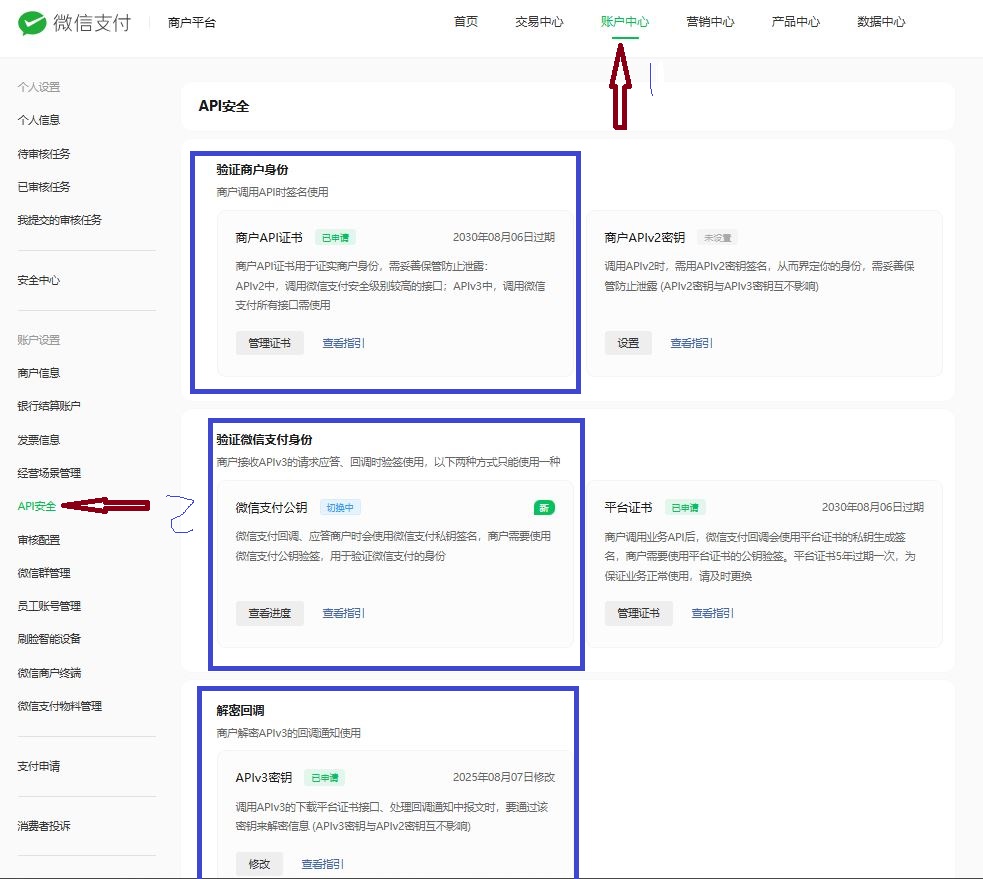Open 查看指引 link for APIv3密钥
The image size is (983, 879).
(x=322, y=864)
